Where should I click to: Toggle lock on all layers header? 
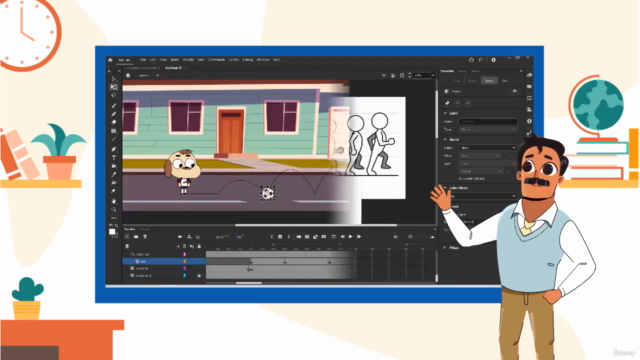point(199,246)
